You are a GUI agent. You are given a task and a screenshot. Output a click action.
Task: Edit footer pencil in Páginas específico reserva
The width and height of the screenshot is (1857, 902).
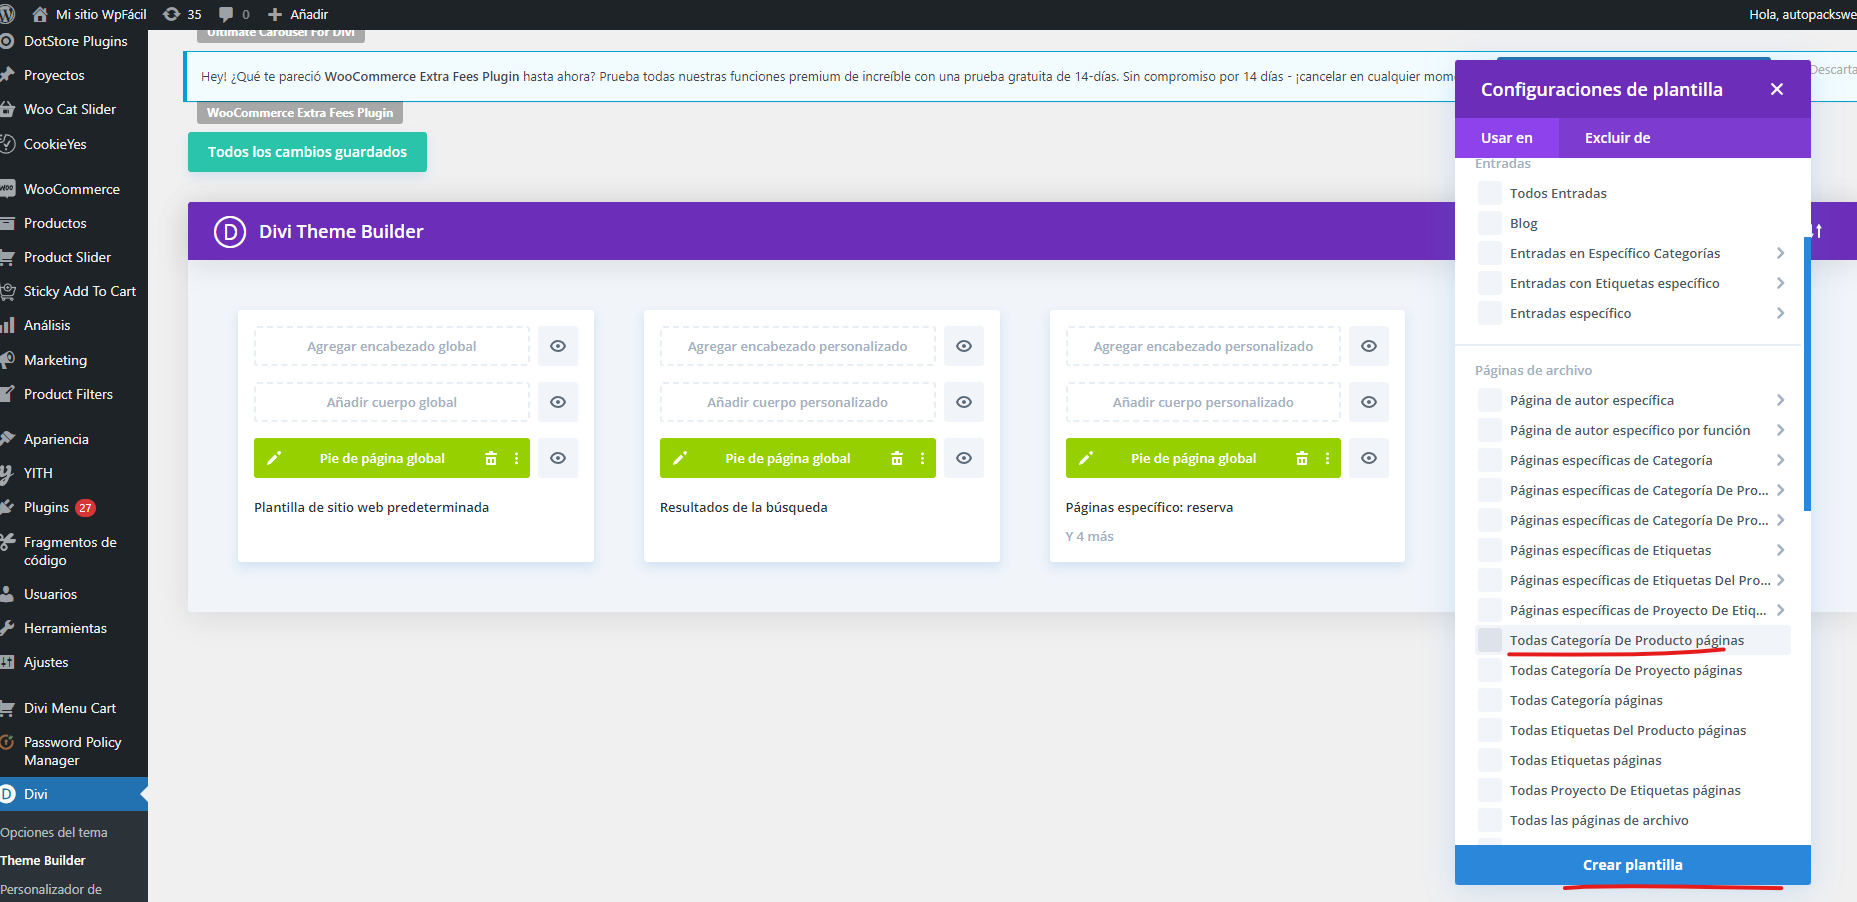coord(1086,458)
